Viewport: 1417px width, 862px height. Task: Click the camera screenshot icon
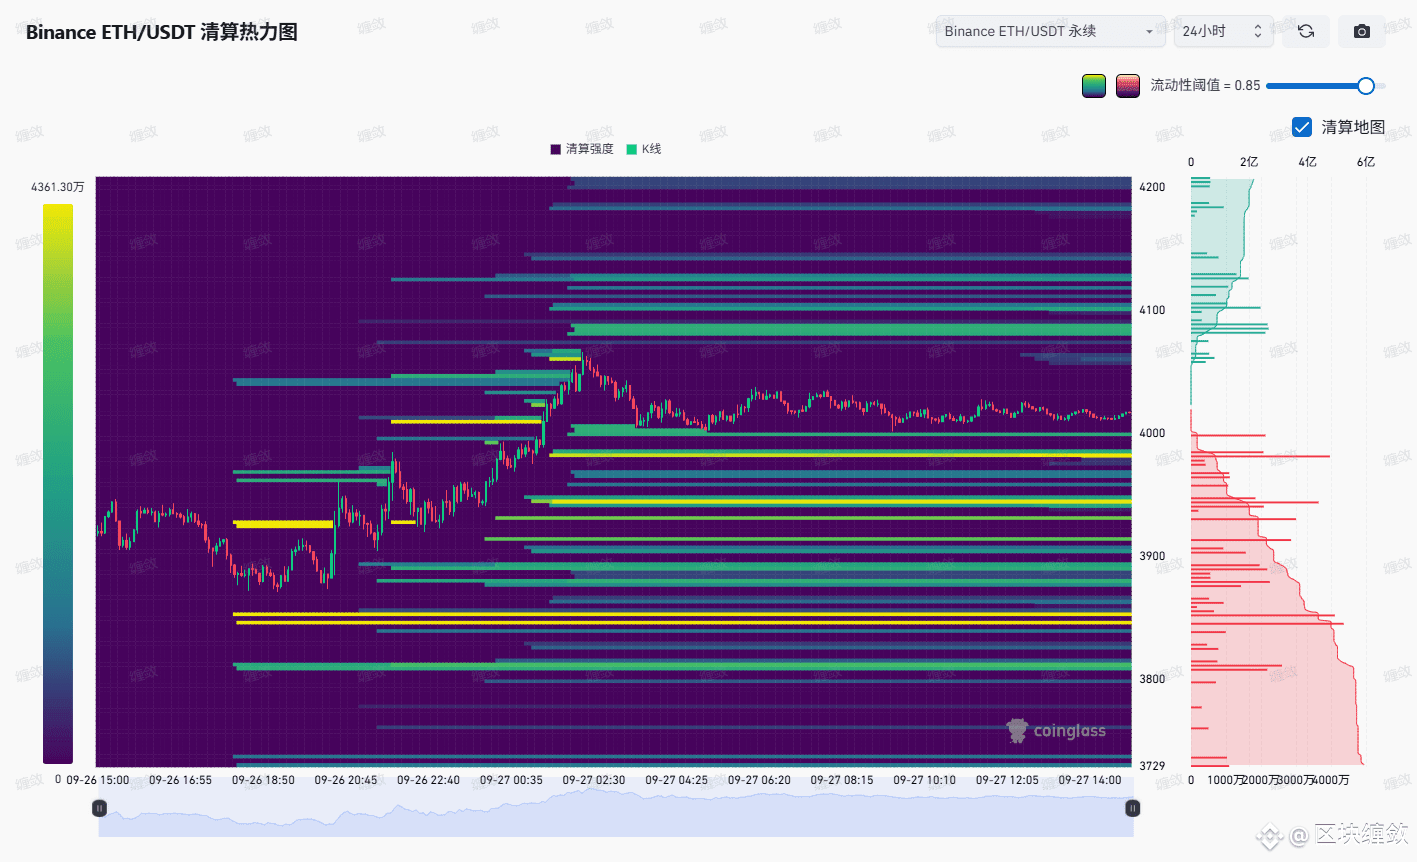coord(1361,31)
